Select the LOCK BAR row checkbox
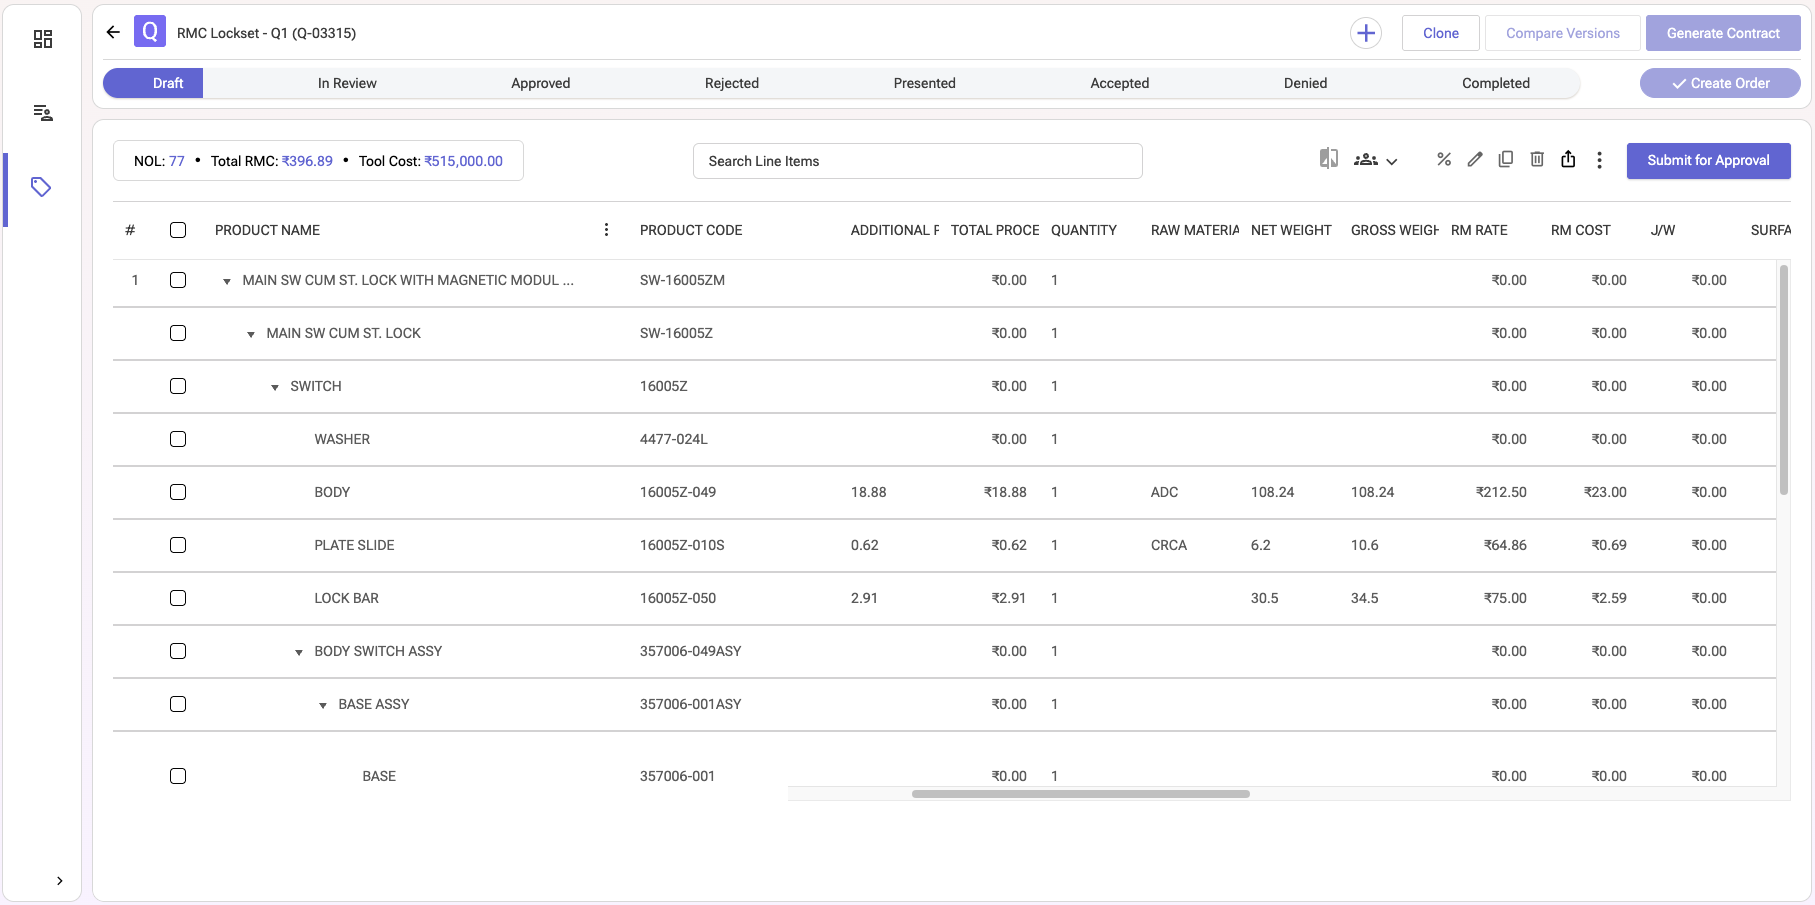 (178, 598)
